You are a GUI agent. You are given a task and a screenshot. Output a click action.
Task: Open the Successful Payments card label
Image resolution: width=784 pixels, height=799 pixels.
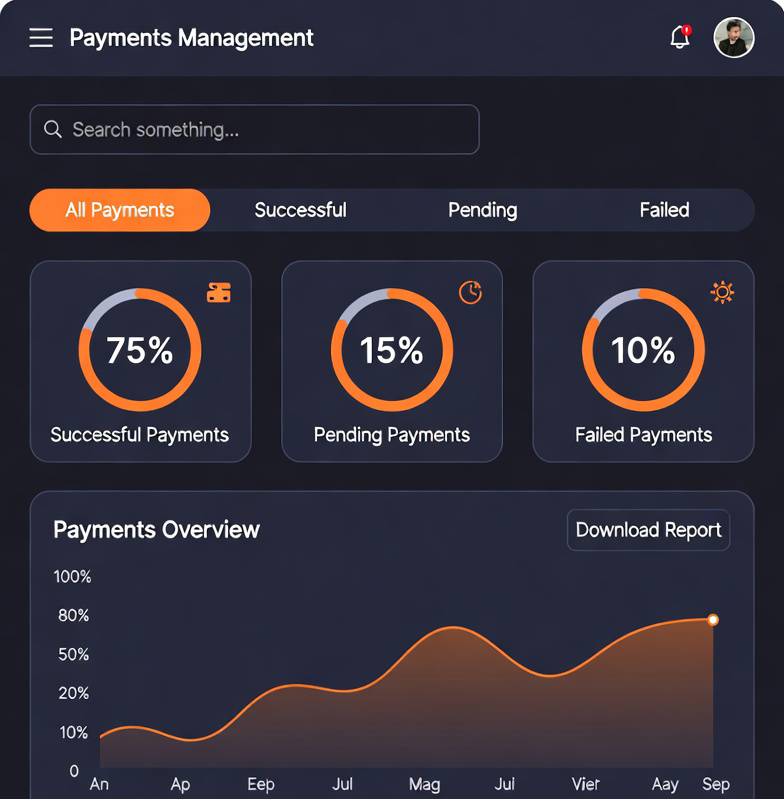point(140,435)
